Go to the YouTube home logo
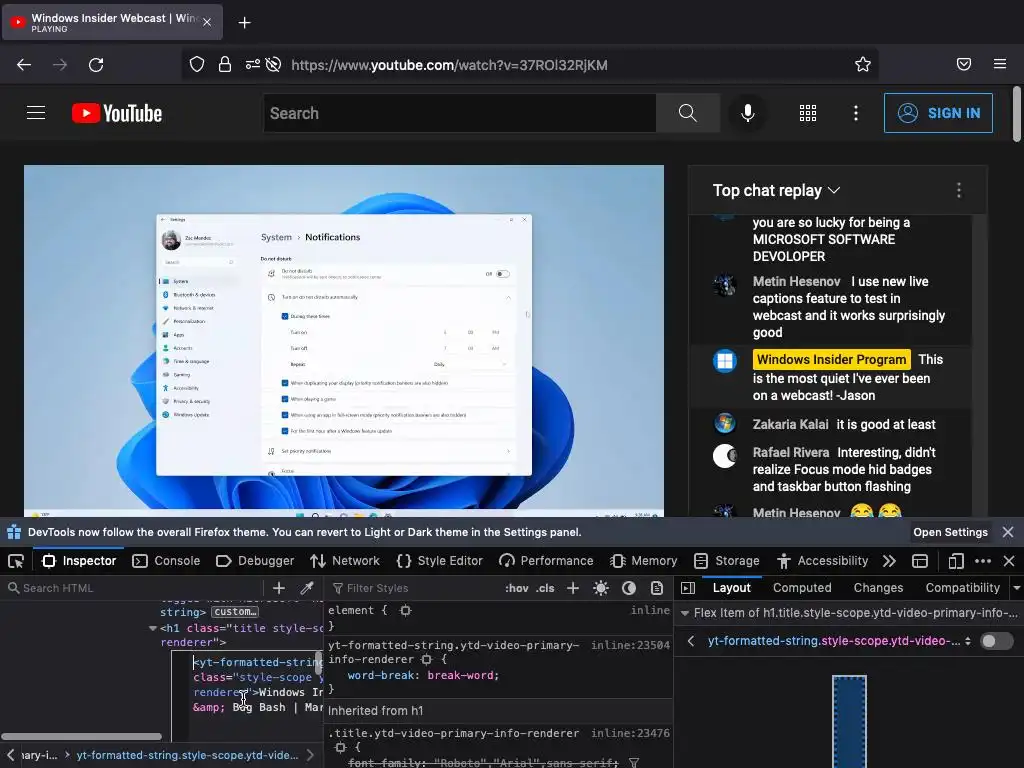 [117, 113]
